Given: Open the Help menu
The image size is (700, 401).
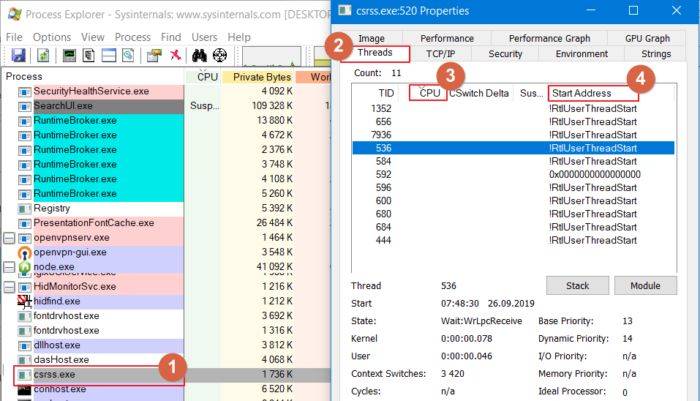Looking at the screenshot, I should (x=239, y=37).
